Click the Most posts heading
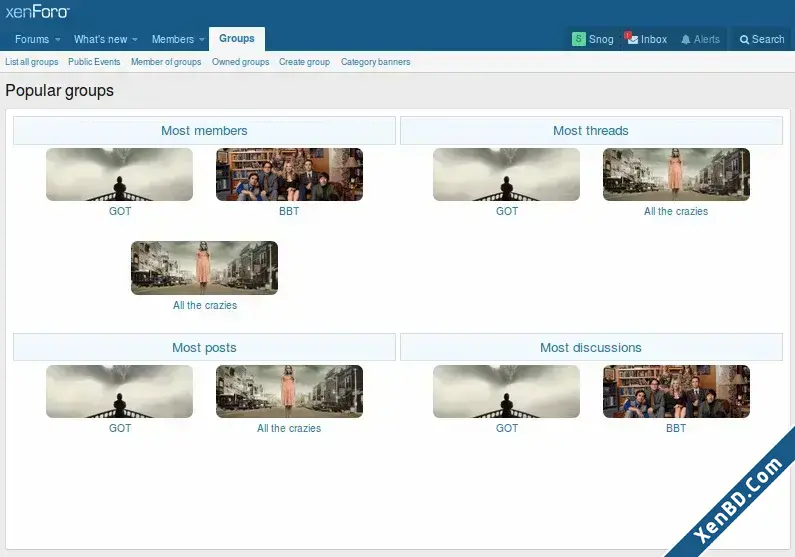Screen dimensions: 795x557 point(204,348)
